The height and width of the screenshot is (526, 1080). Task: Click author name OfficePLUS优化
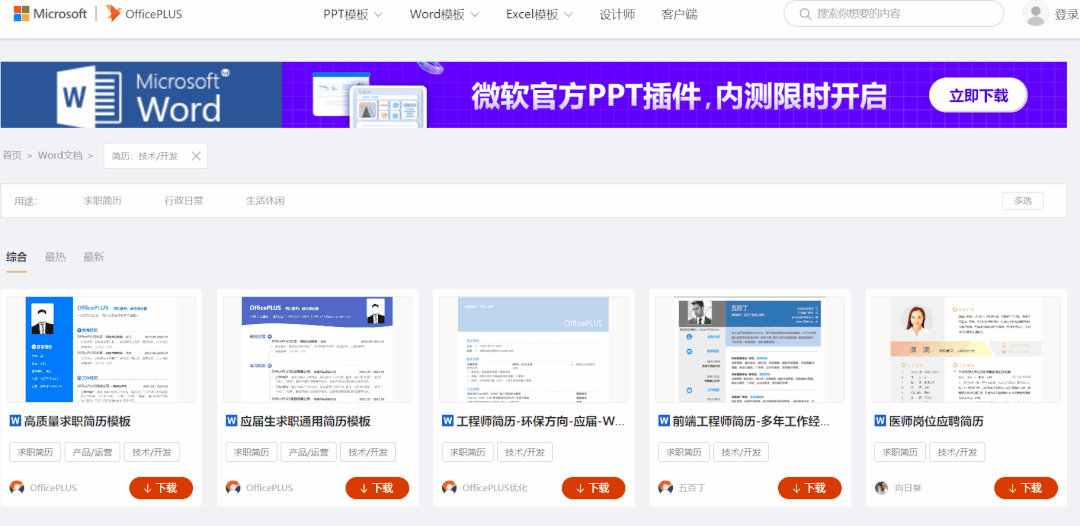point(495,488)
